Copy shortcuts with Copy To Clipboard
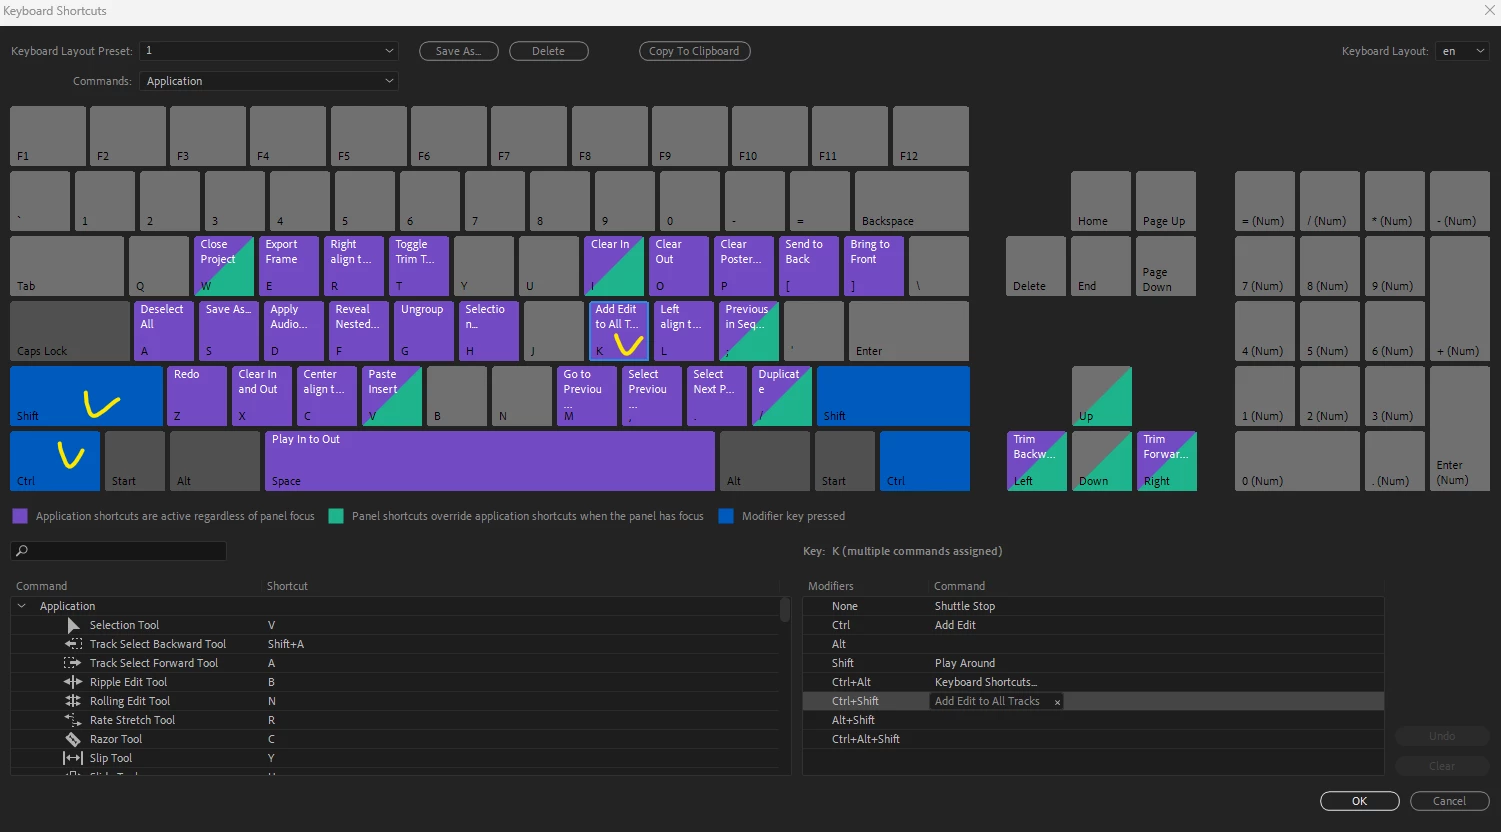Viewport: 1501px width, 832px height. (694, 51)
